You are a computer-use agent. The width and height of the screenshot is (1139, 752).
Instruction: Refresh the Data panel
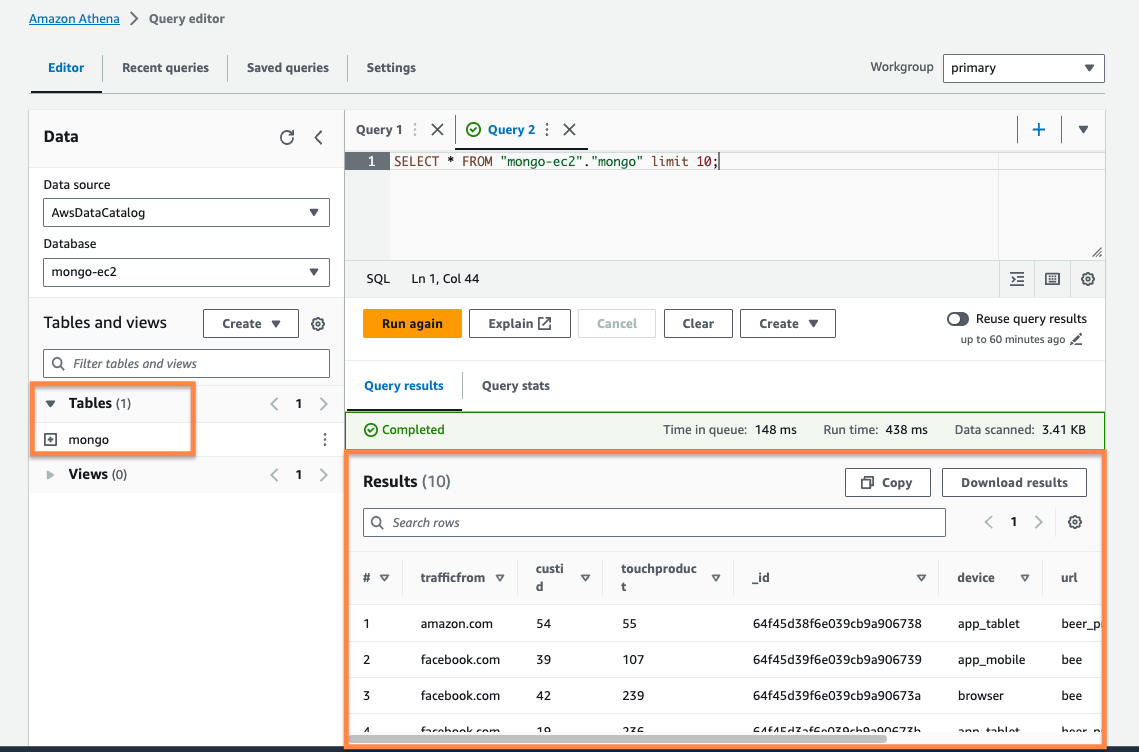point(287,138)
